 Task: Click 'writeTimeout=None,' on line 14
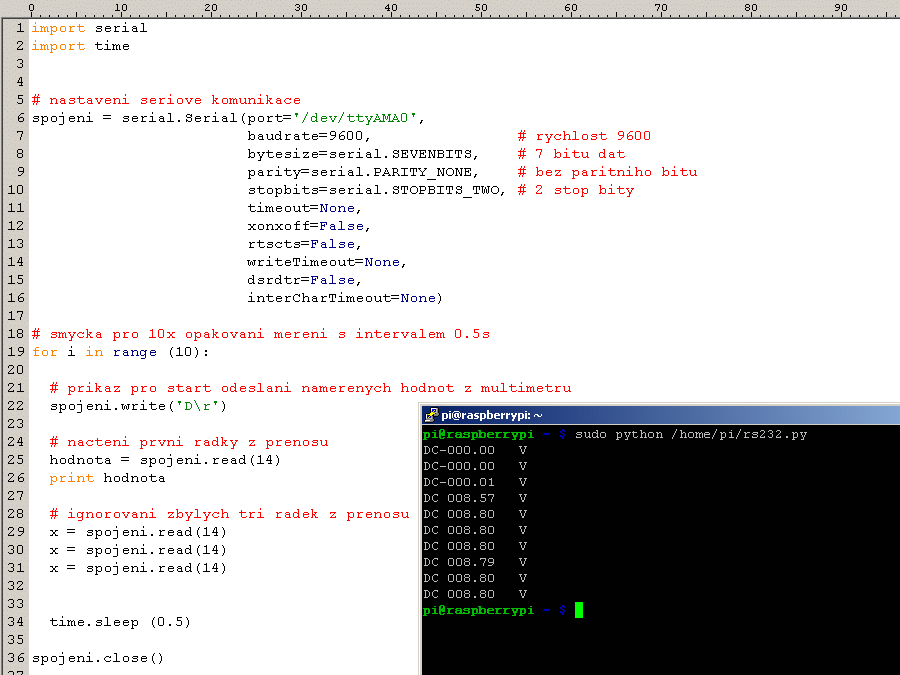(327, 262)
